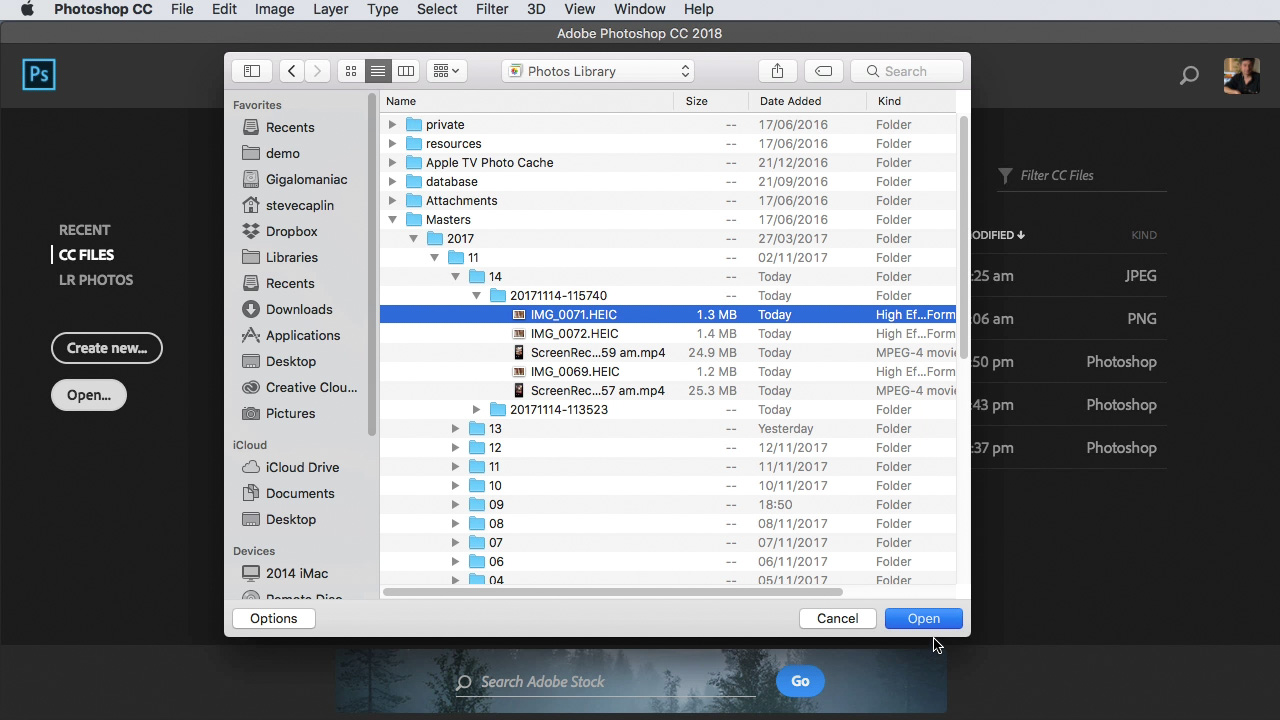
Task: Click the Share button in dialog toolbar
Action: coord(777,71)
